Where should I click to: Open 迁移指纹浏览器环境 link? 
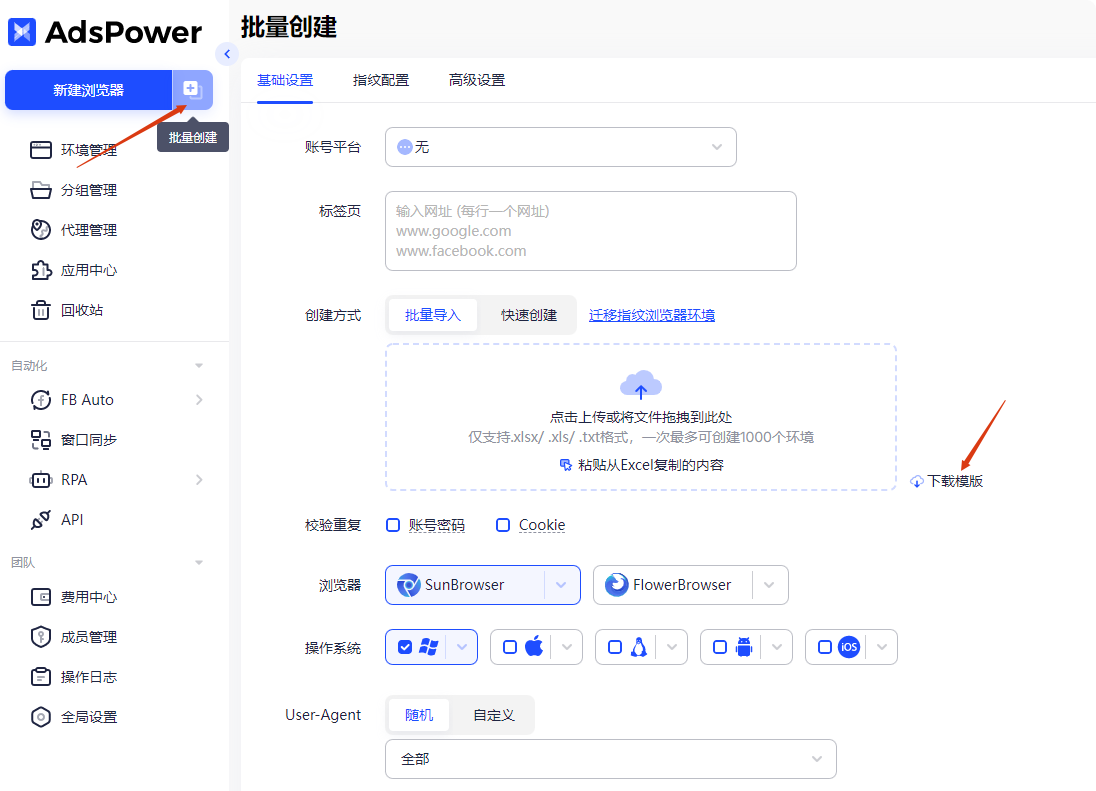[651, 315]
